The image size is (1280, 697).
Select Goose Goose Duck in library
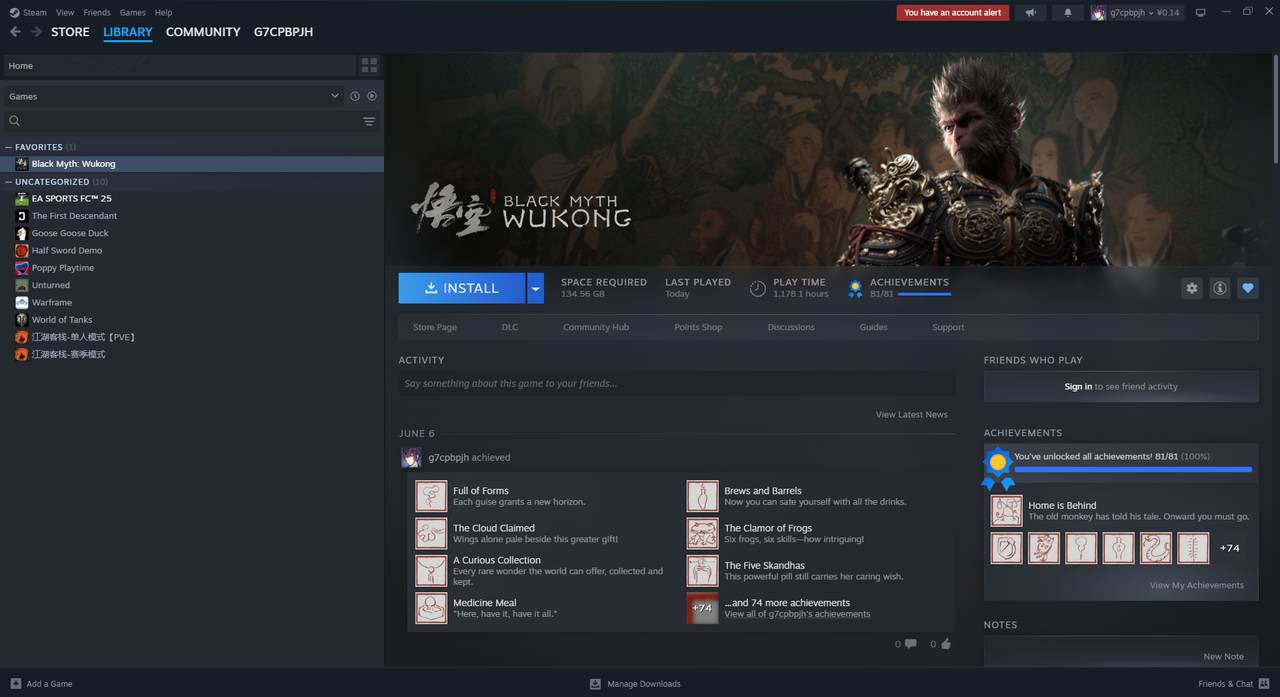[x=70, y=233]
